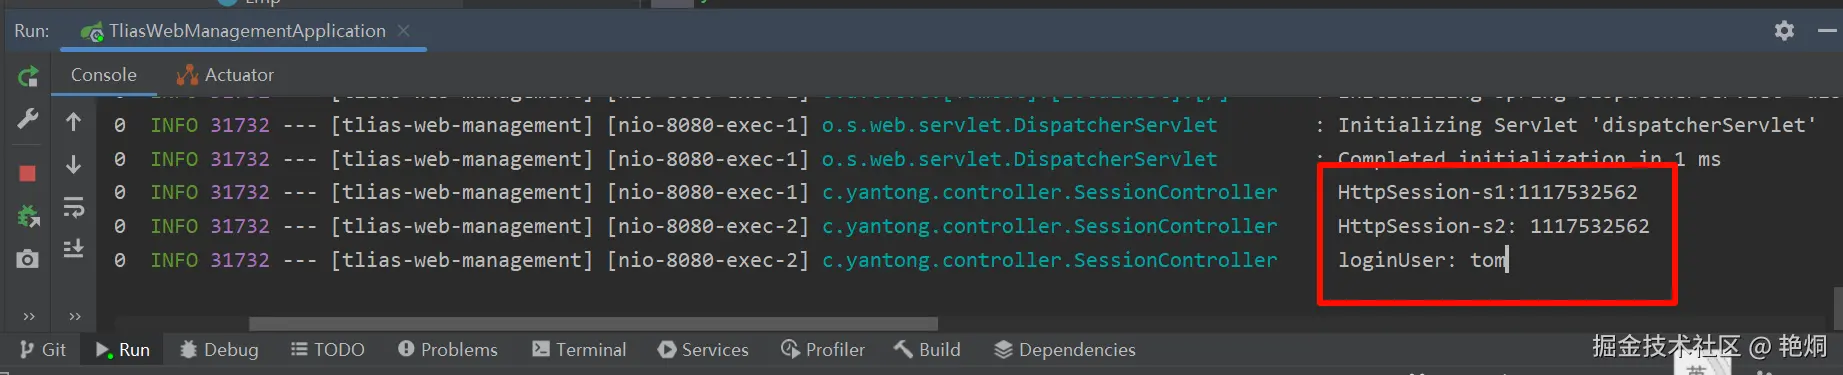Screen dimensions: 1843x375
Task: Open Run panel gear settings
Action: (x=1784, y=31)
